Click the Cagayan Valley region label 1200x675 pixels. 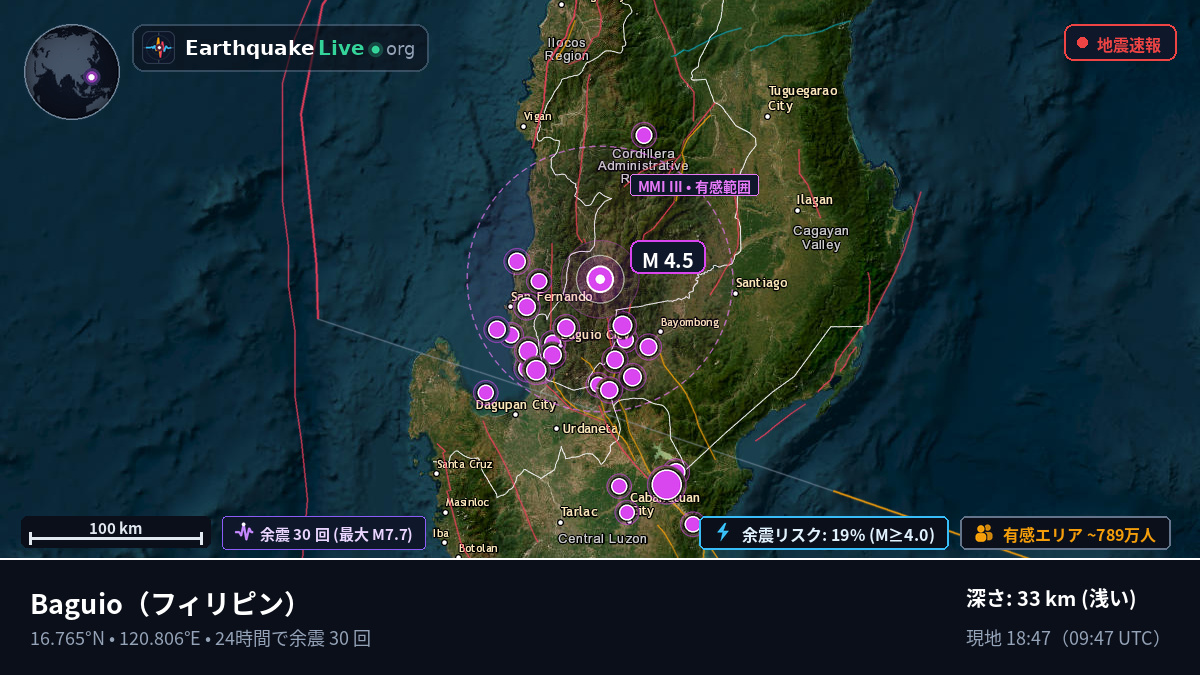821,237
